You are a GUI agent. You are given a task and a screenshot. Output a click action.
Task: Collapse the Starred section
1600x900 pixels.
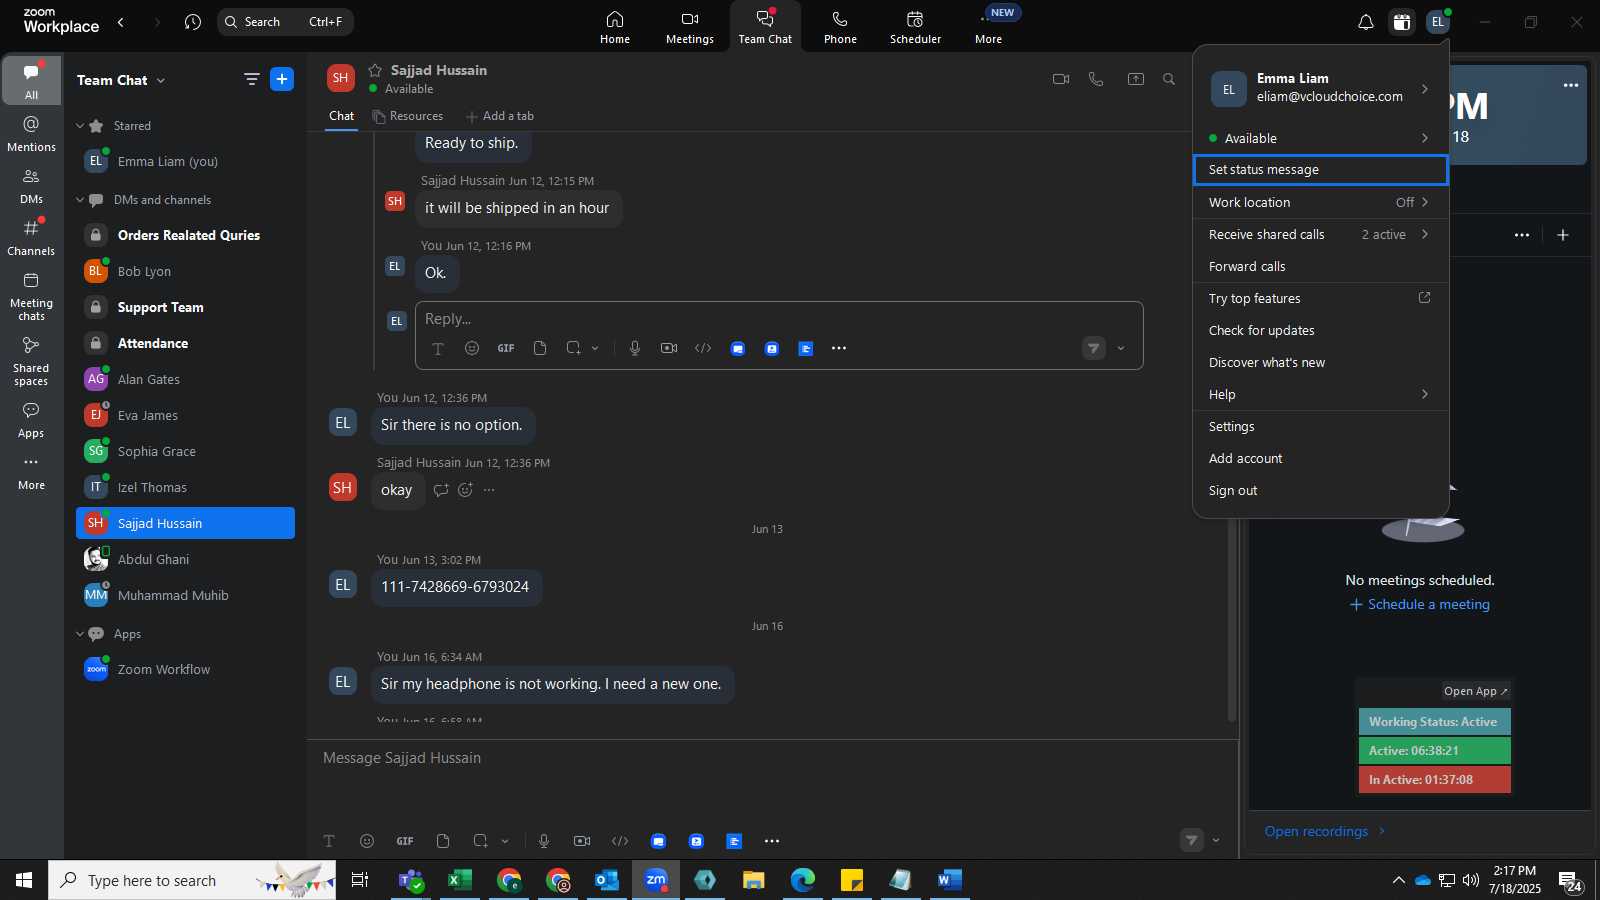tap(80, 126)
